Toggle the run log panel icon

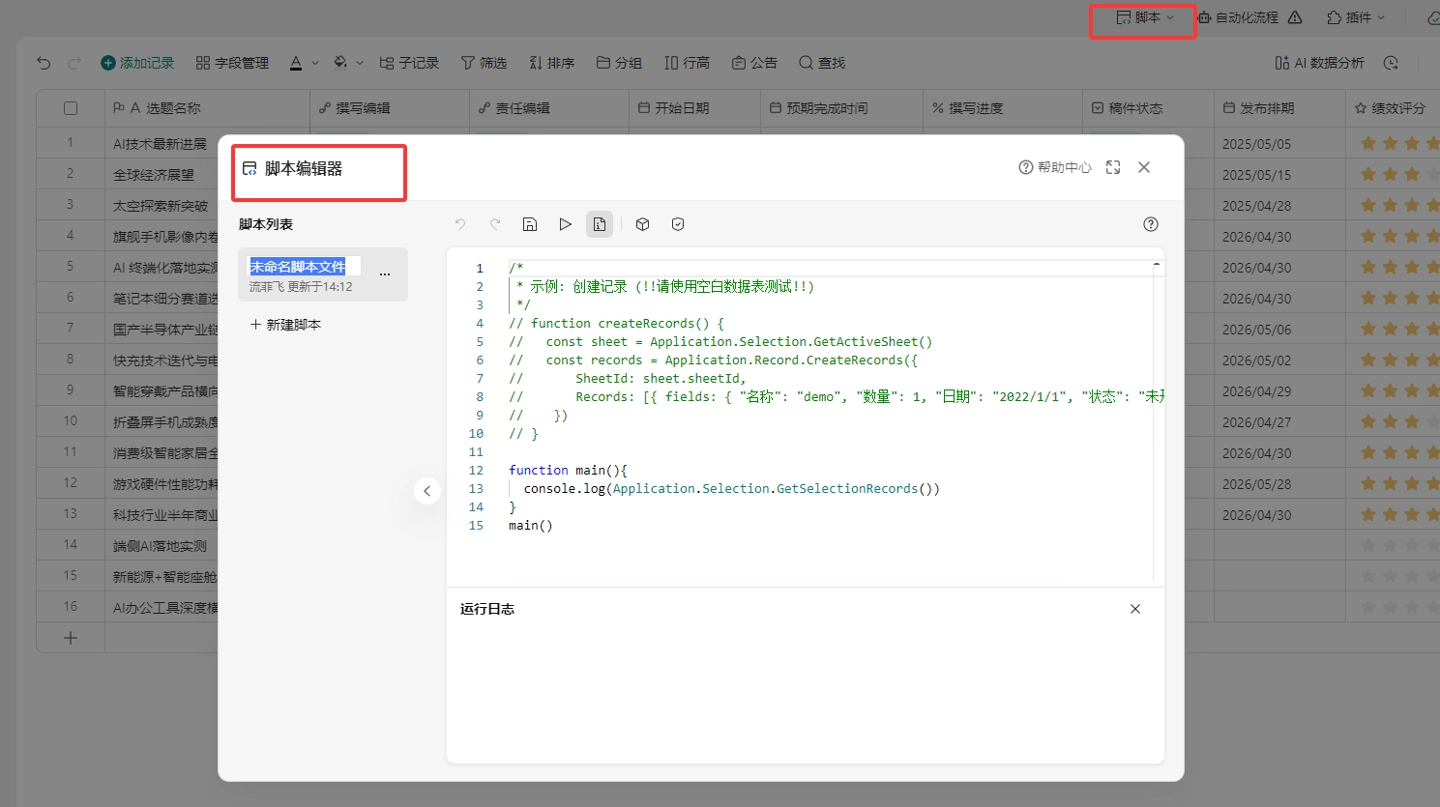(599, 224)
